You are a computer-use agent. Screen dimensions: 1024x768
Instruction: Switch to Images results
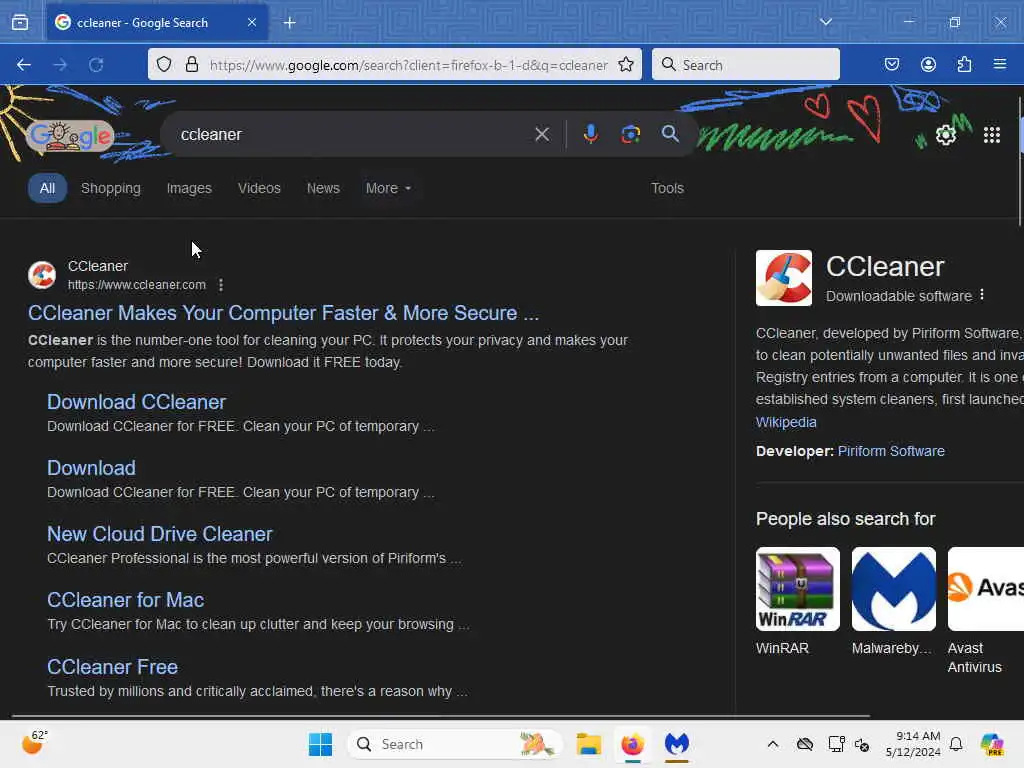[189, 188]
